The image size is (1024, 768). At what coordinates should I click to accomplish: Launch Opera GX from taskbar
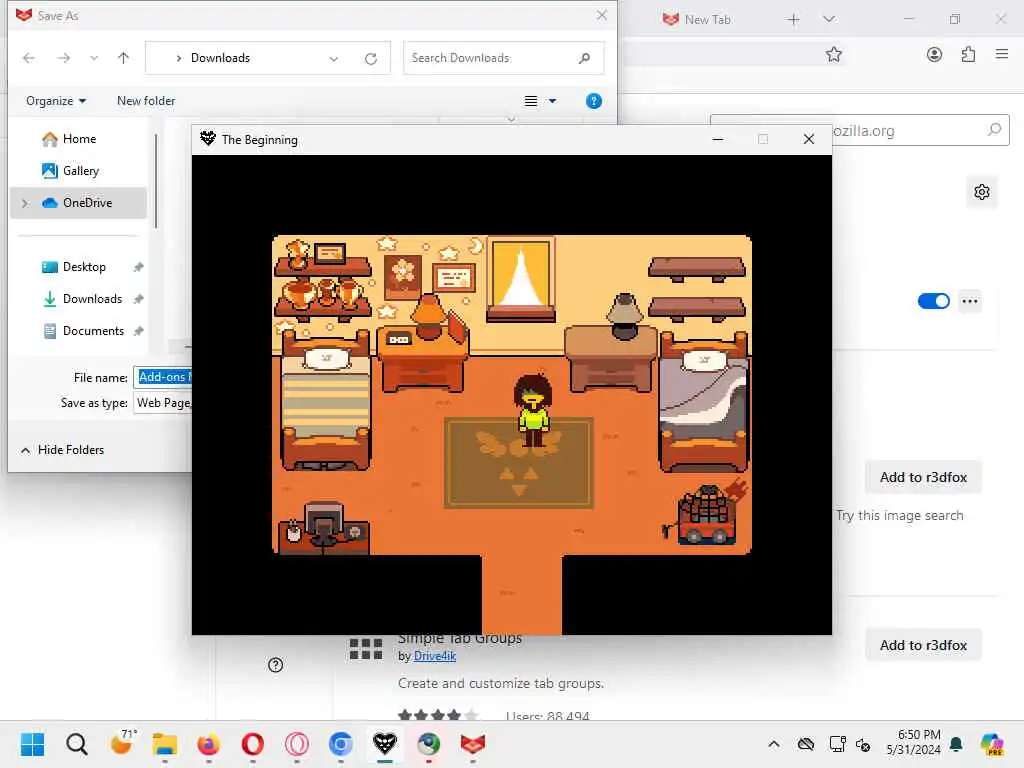coord(296,744)
